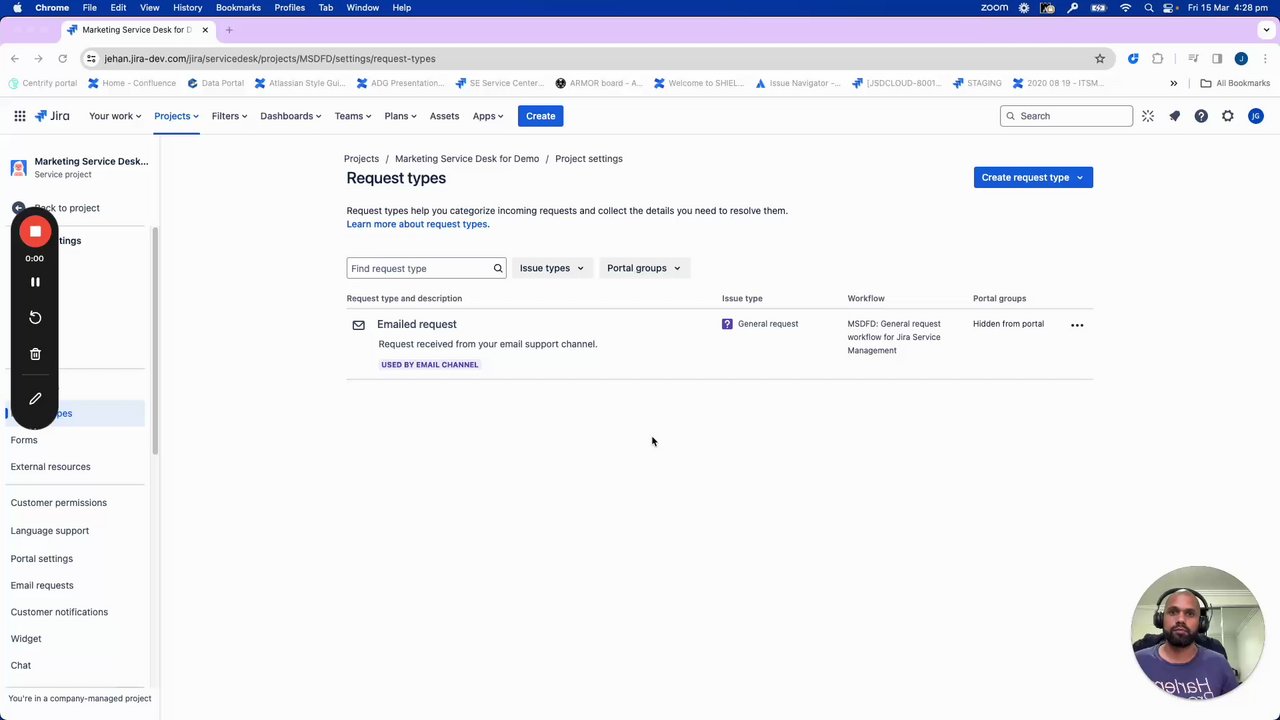Expand the Teams dropdown
Screen dimensions: 1280x720
click(x=353, y=116)
